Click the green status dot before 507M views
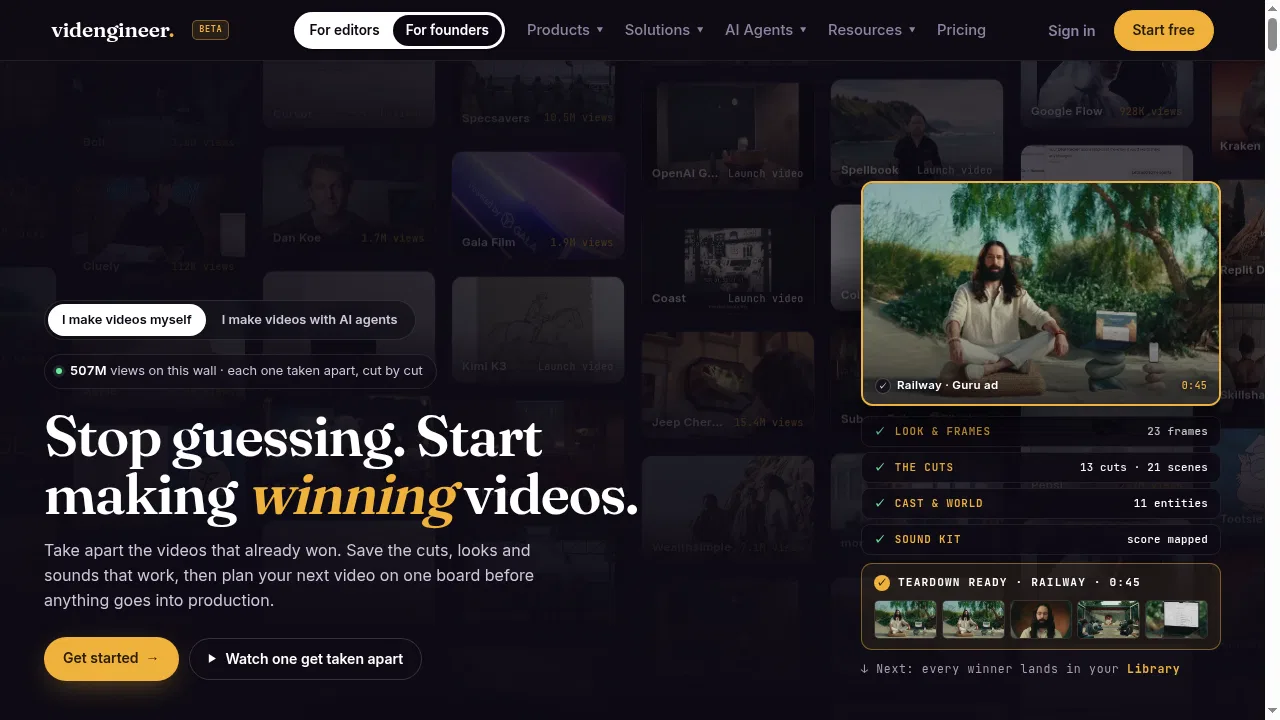Viewport: 1280px width, 720px height. point(59,371)
